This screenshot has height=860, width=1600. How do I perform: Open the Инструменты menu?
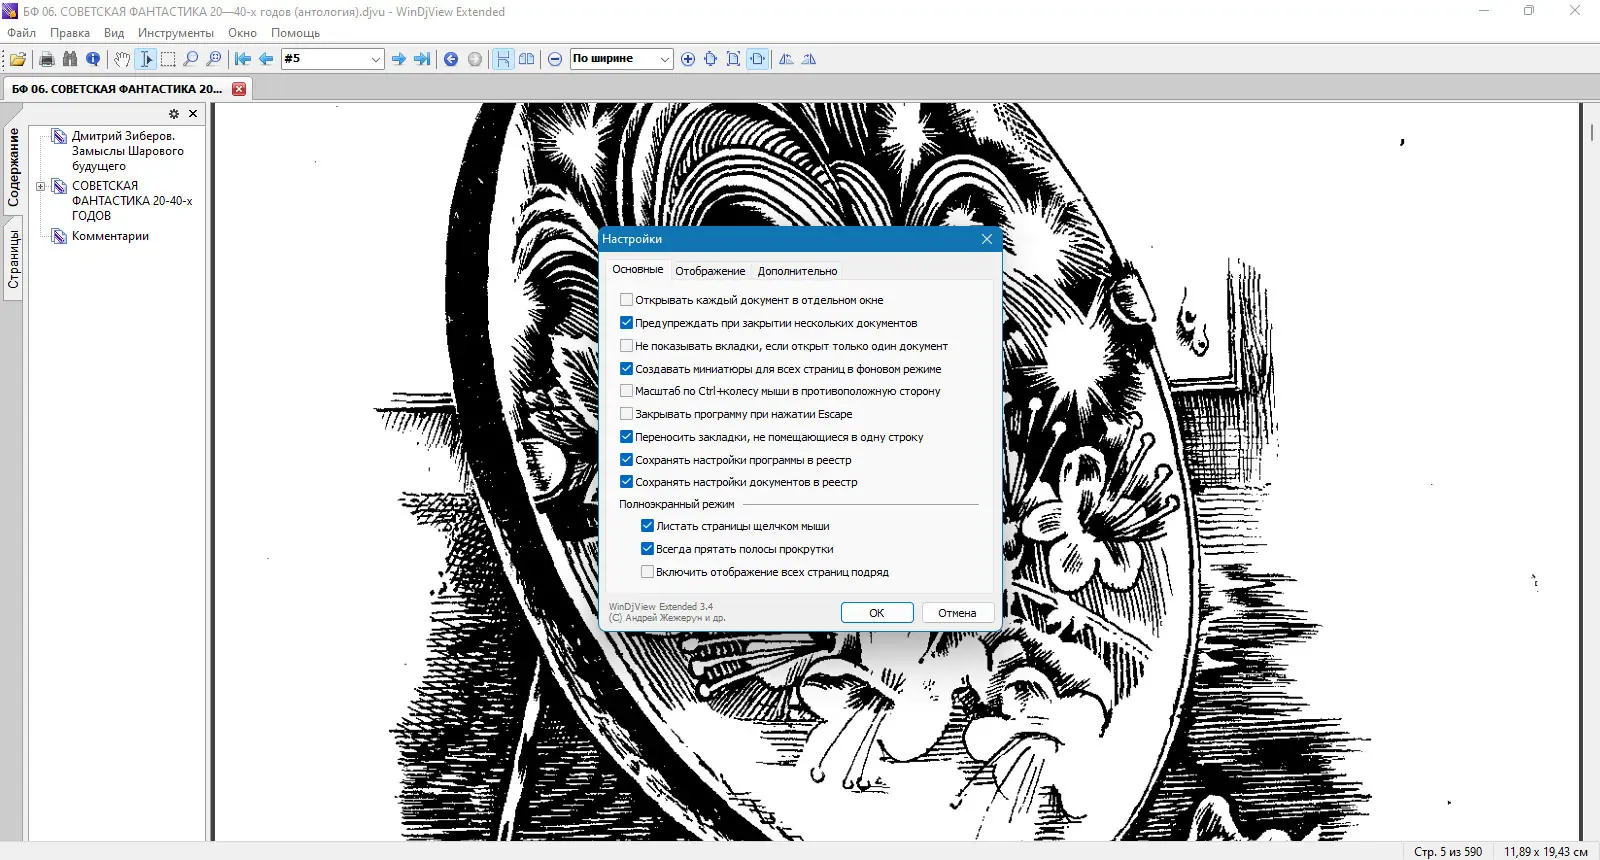tap(176, 33)
